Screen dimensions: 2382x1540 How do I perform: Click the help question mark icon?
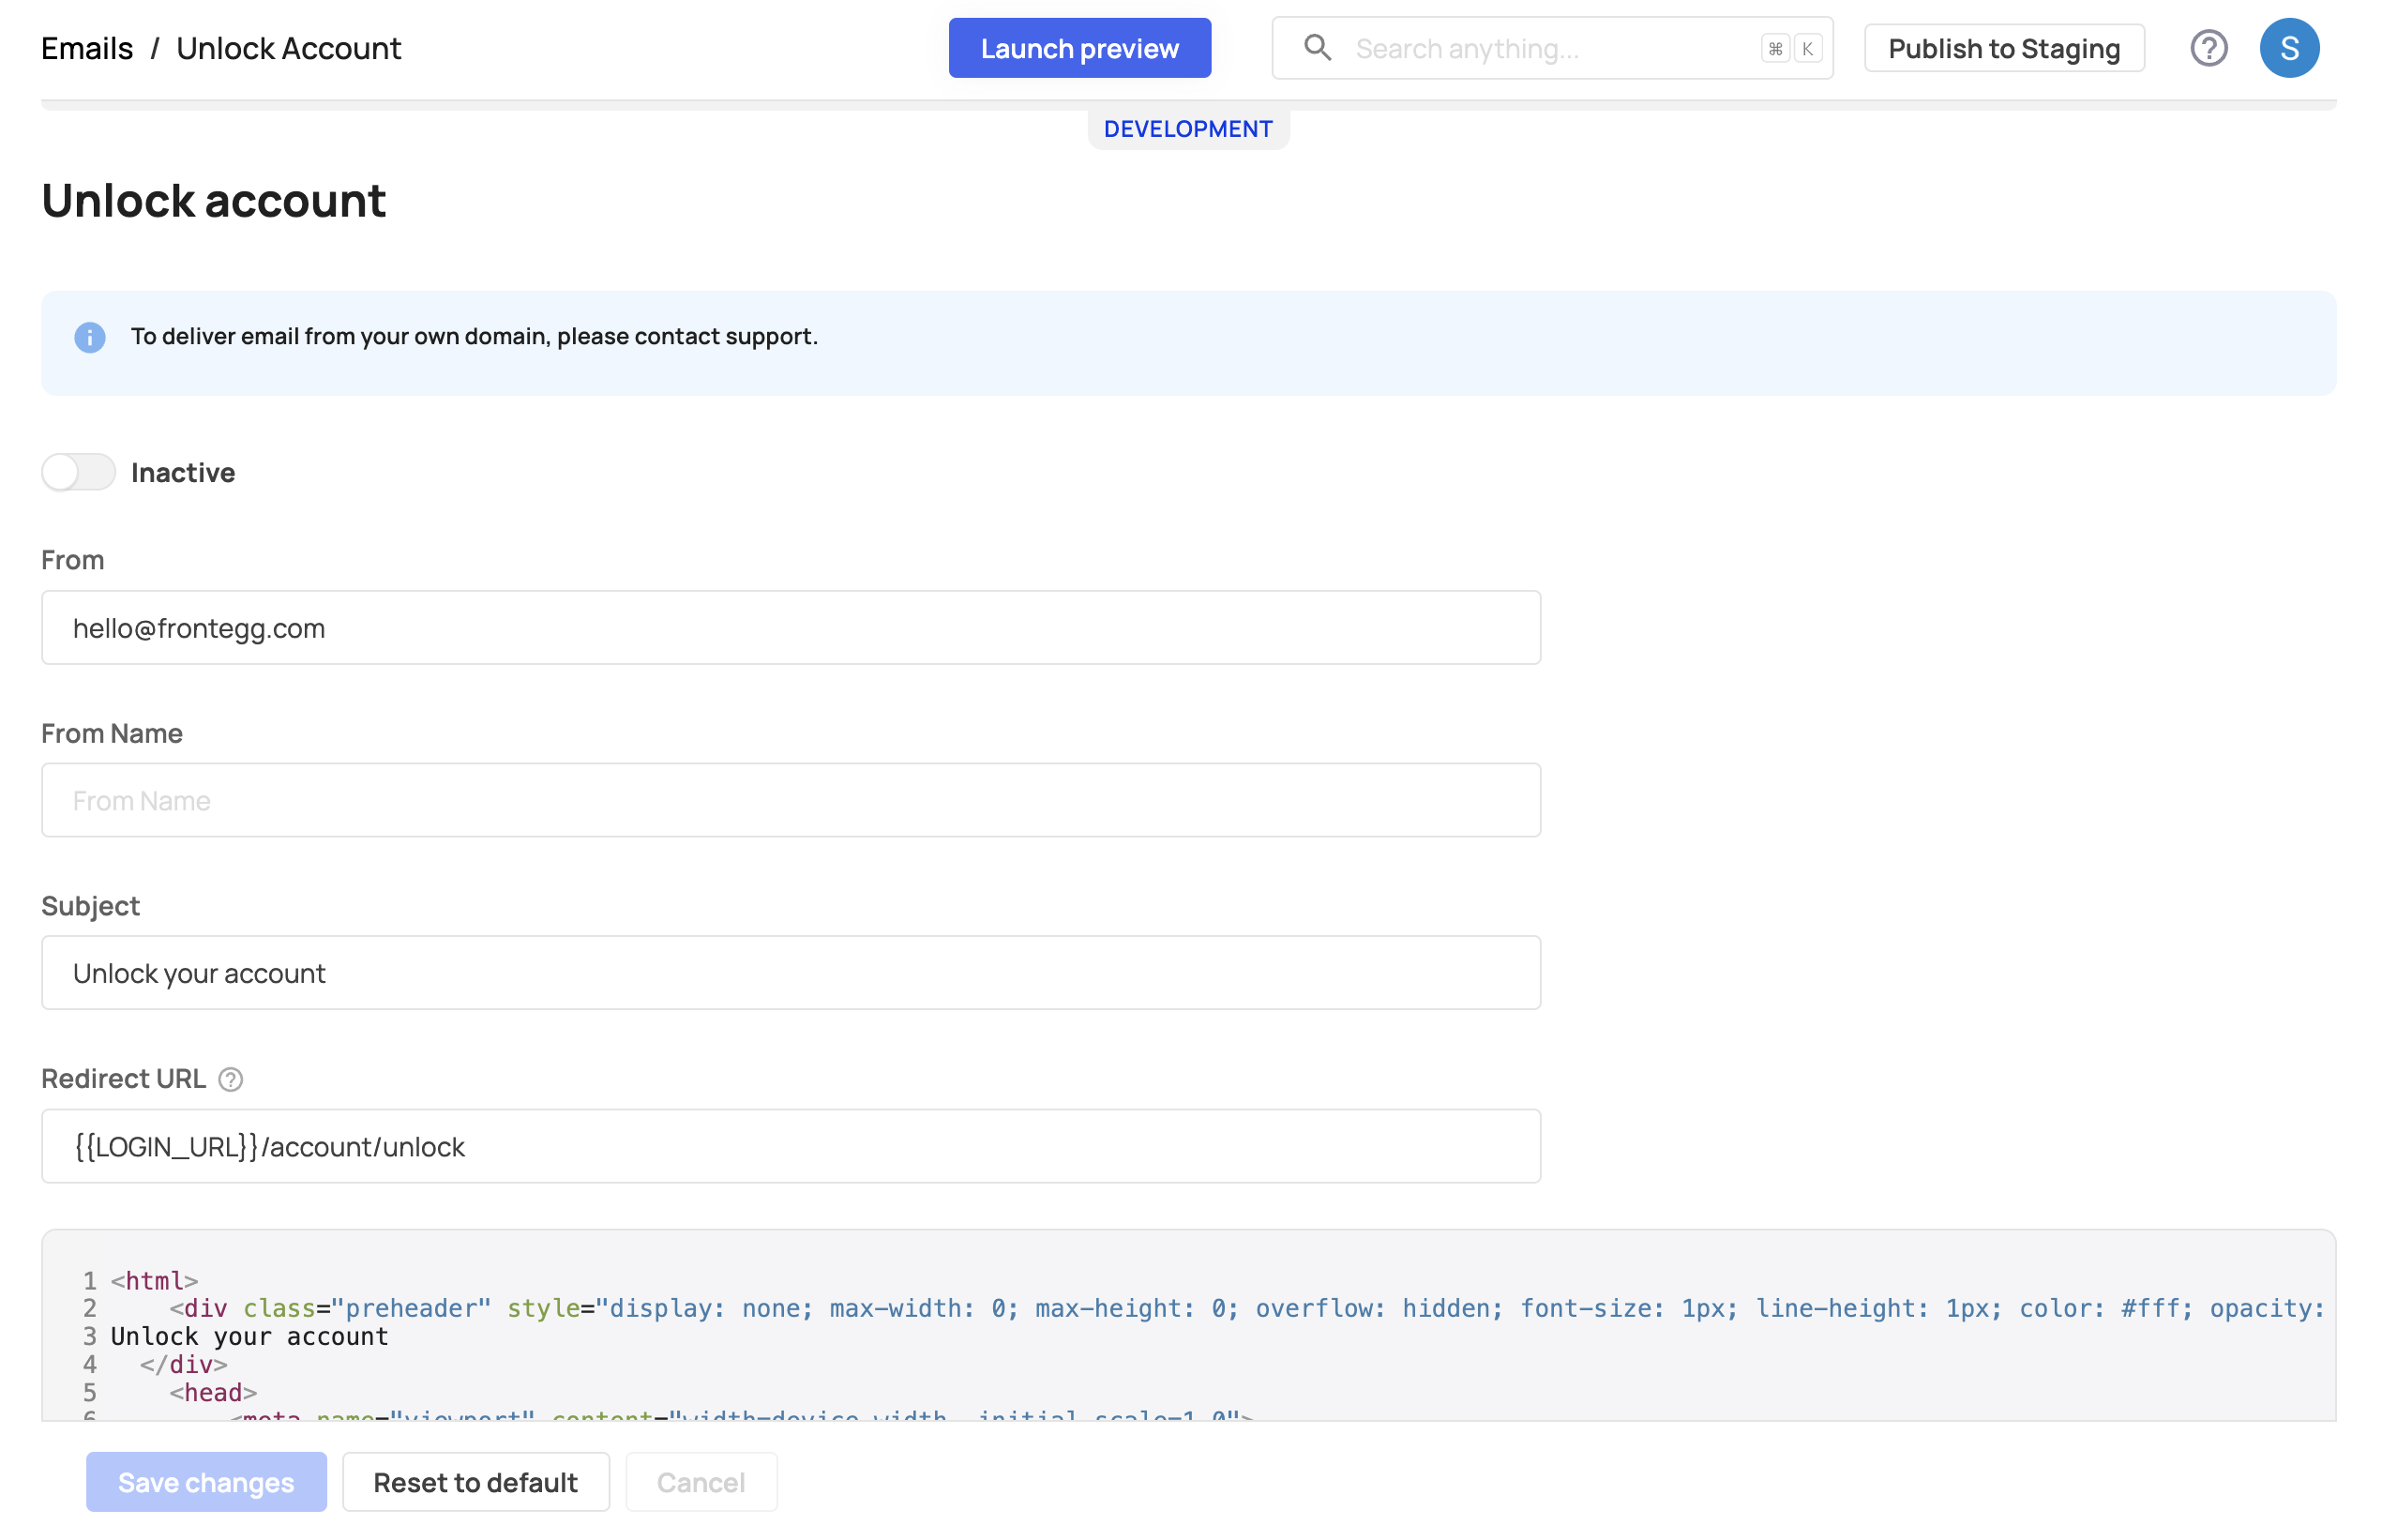pyautogui.click(x=2210, y=47)
